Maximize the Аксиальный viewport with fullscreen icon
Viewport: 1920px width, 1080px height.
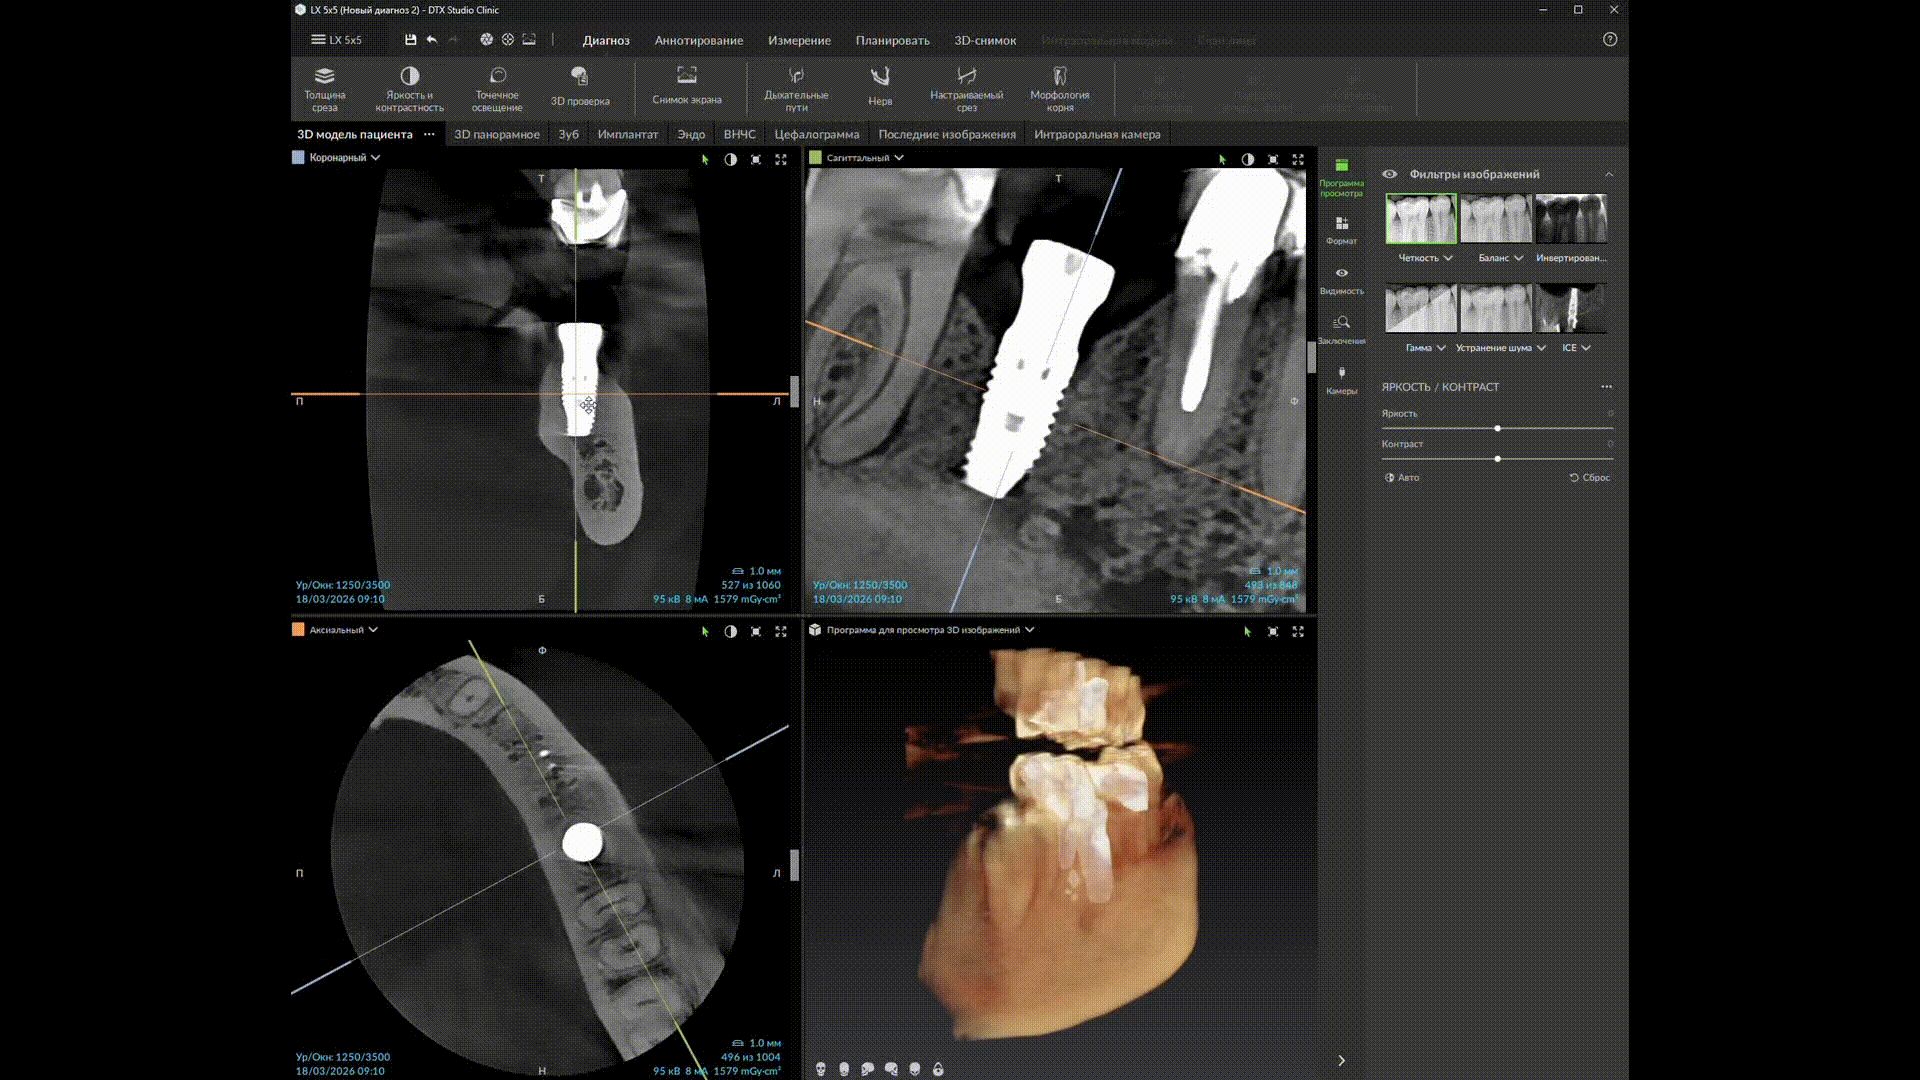click(781, 631)
